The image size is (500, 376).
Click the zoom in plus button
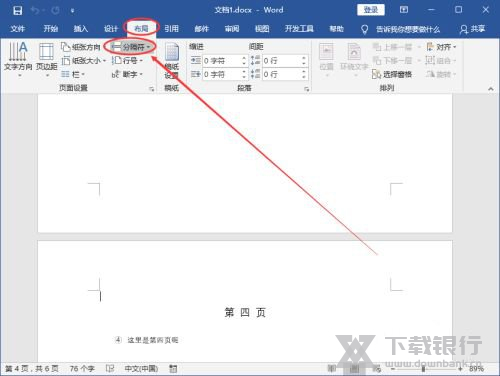click(x=460, y=369)
